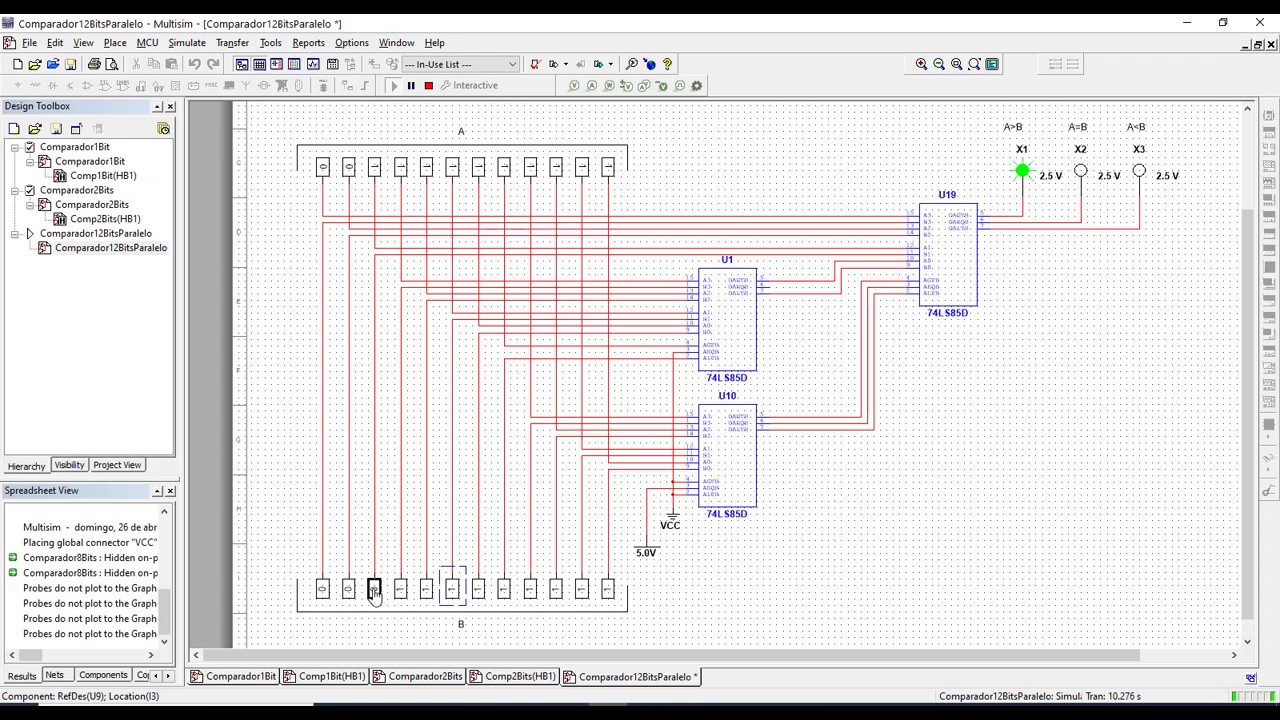Open the Grapher view
The width and height of the screenshot is (1280, 720).
(x=313, y=64)
